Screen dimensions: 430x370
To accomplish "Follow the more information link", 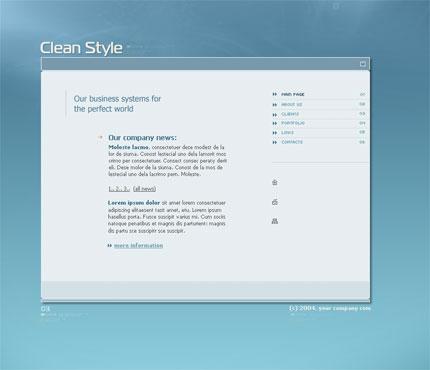I will (x=138, y=245).
